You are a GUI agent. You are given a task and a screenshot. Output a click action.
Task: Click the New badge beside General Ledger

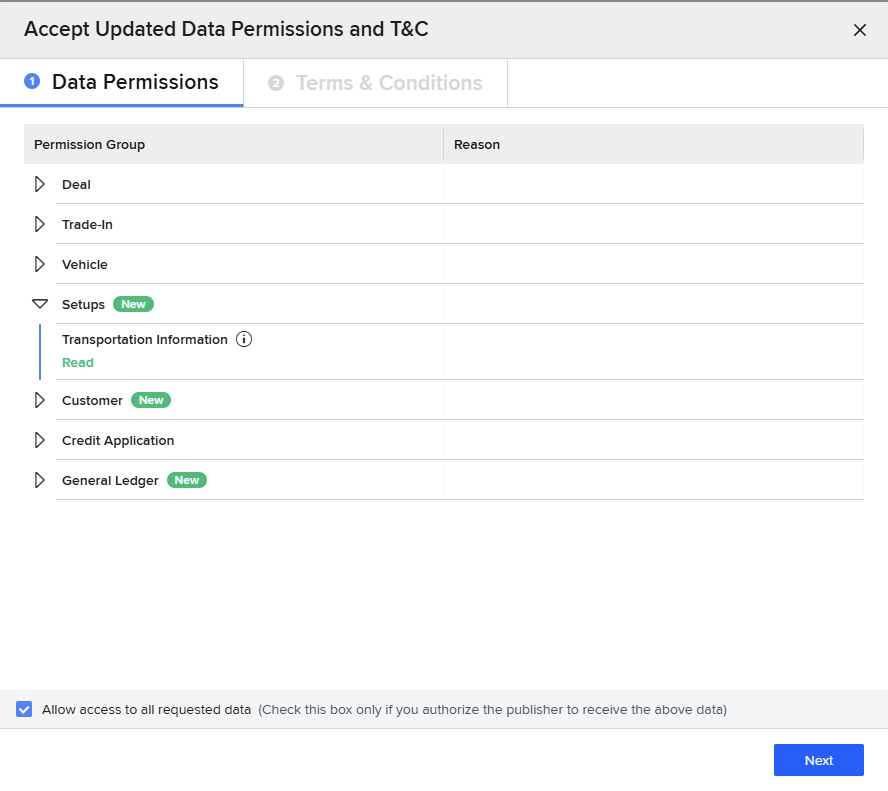[187, 480]
